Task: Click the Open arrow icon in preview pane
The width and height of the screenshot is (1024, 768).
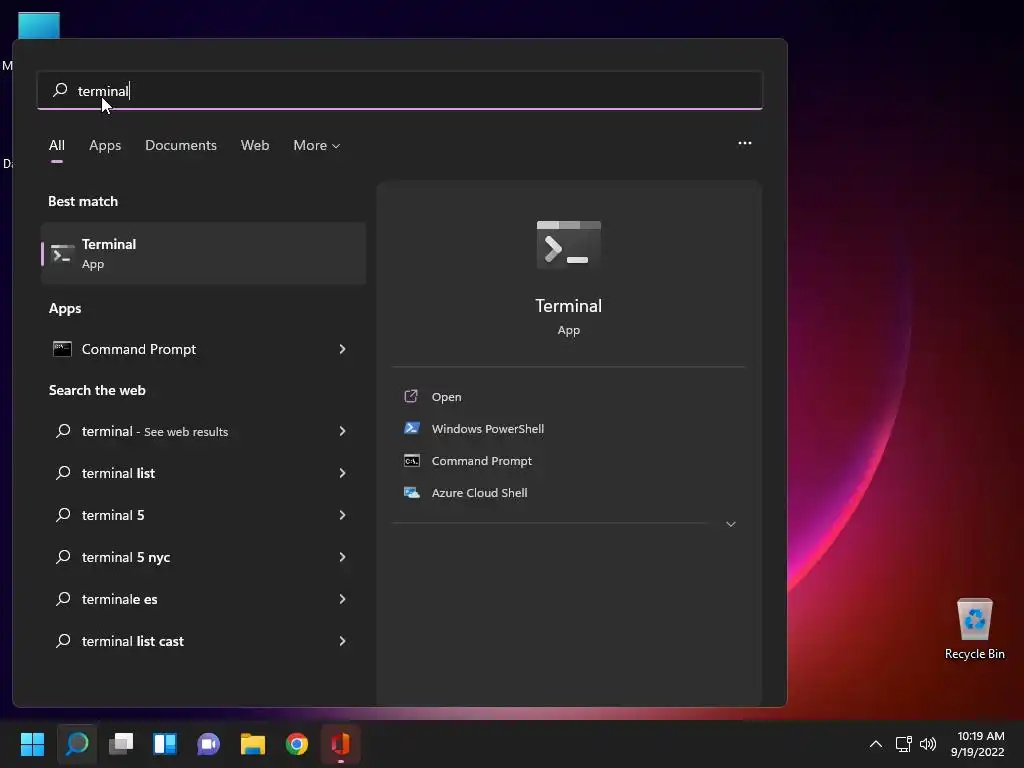Action: pyautogui.click(x=411, y=396)
